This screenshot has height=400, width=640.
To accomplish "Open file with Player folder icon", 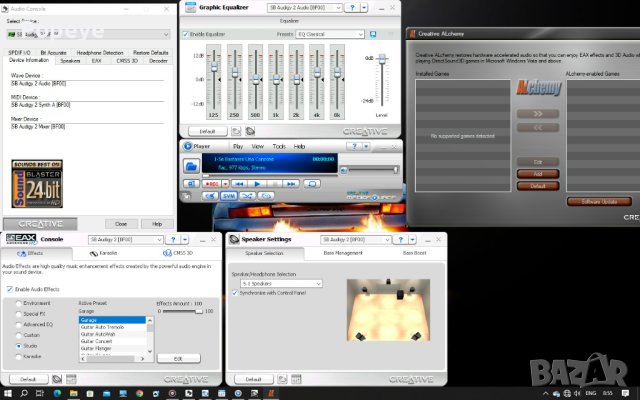I will (x=191, y=166).
